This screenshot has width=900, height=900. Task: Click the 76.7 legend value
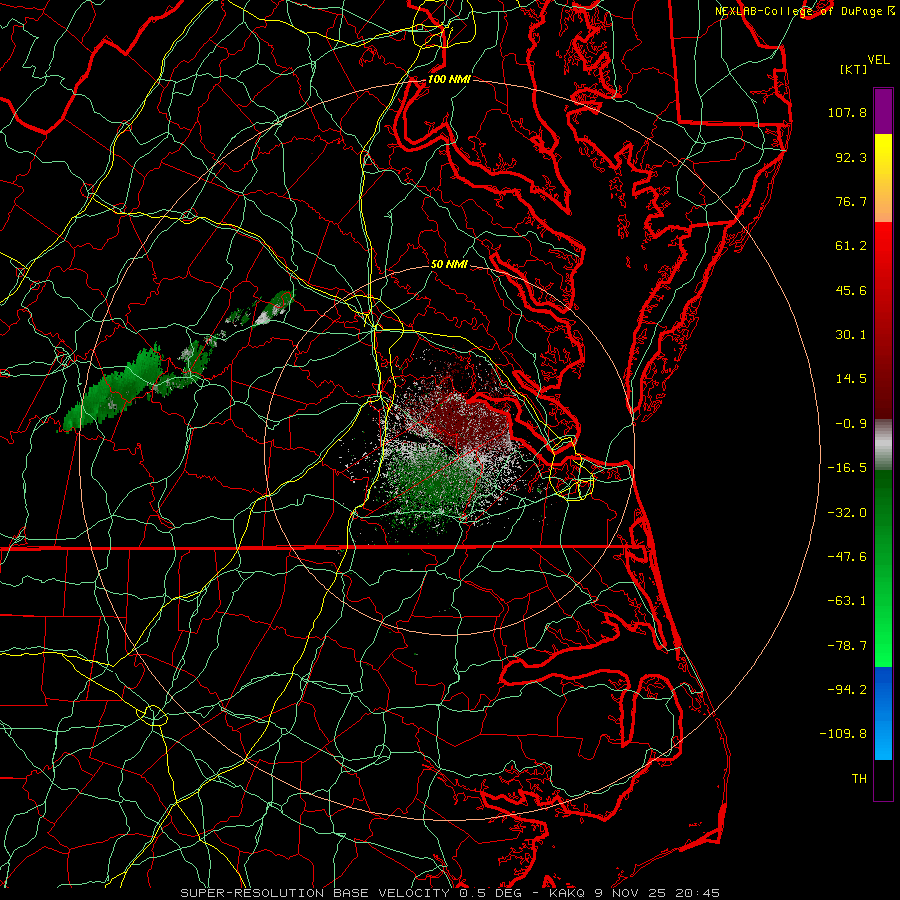851,201
